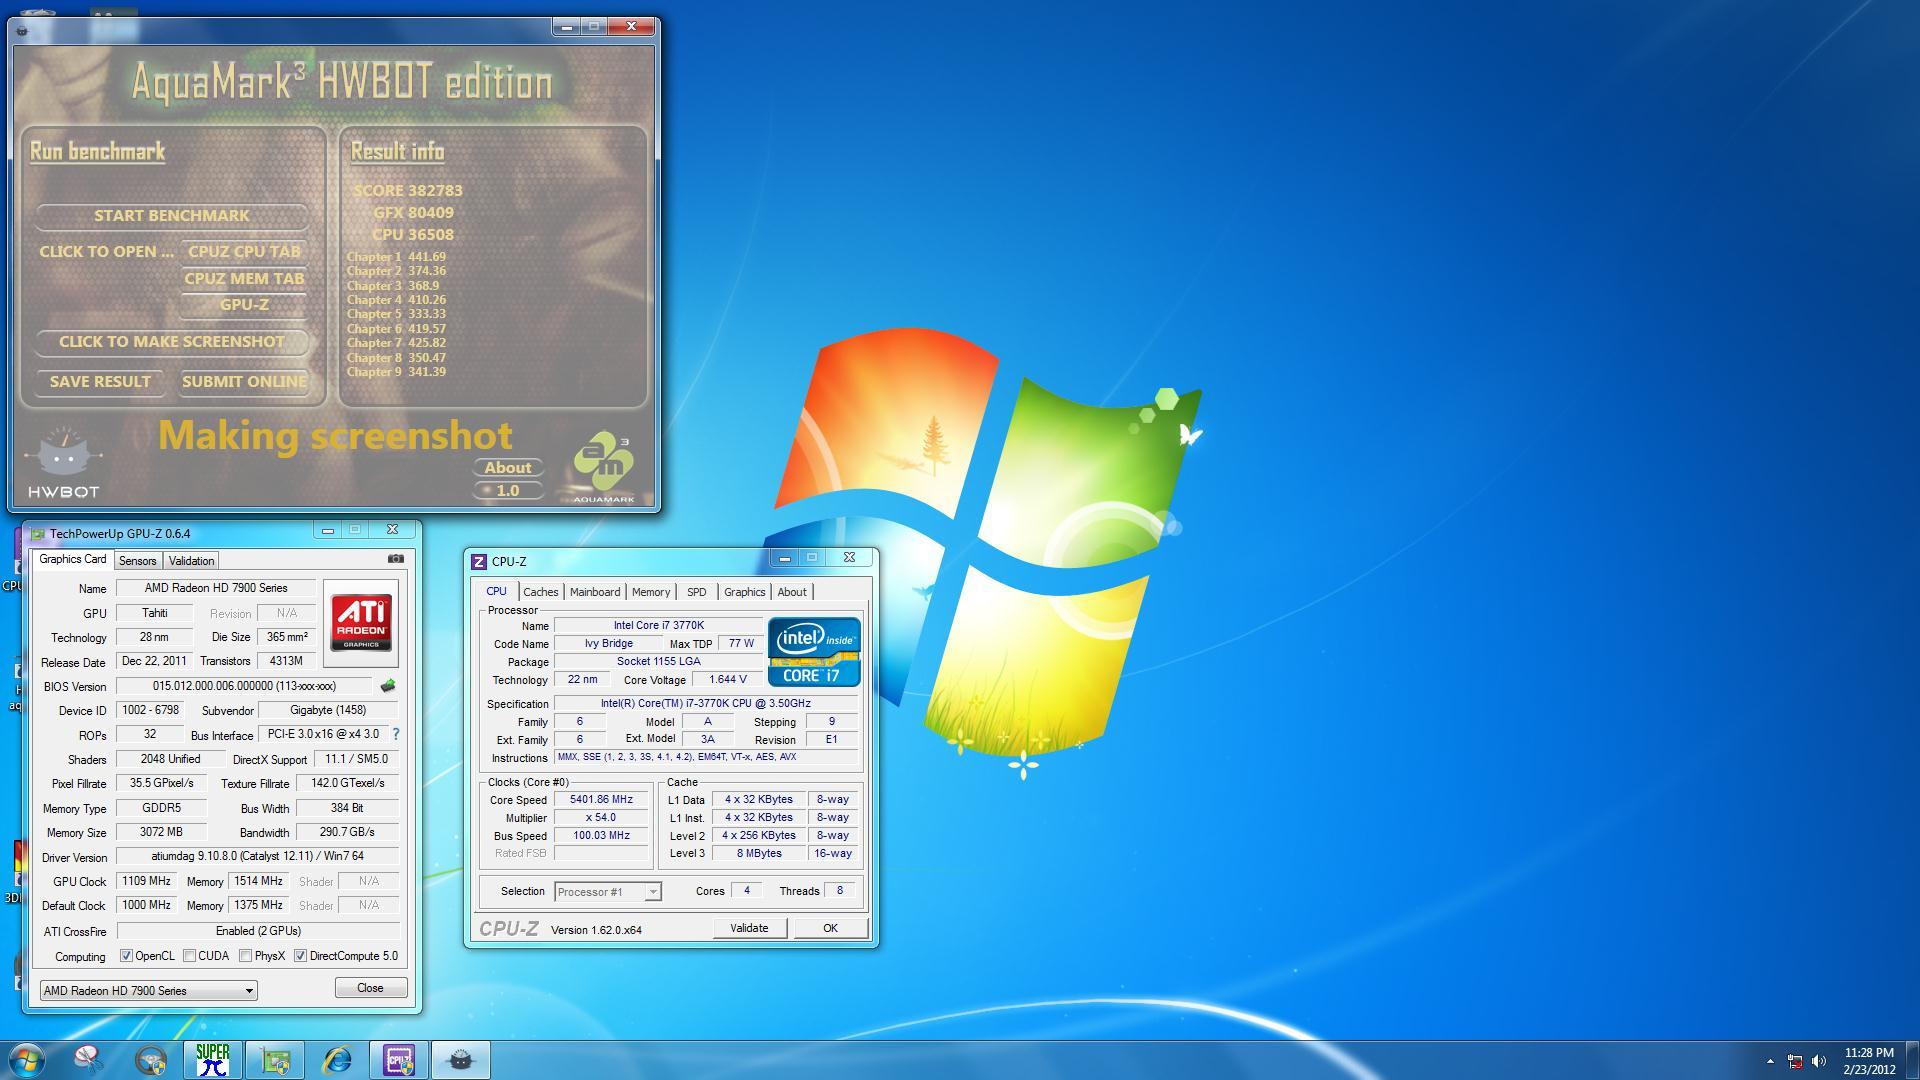Click Core Voltage value 1.644 V

pos(727,680)
